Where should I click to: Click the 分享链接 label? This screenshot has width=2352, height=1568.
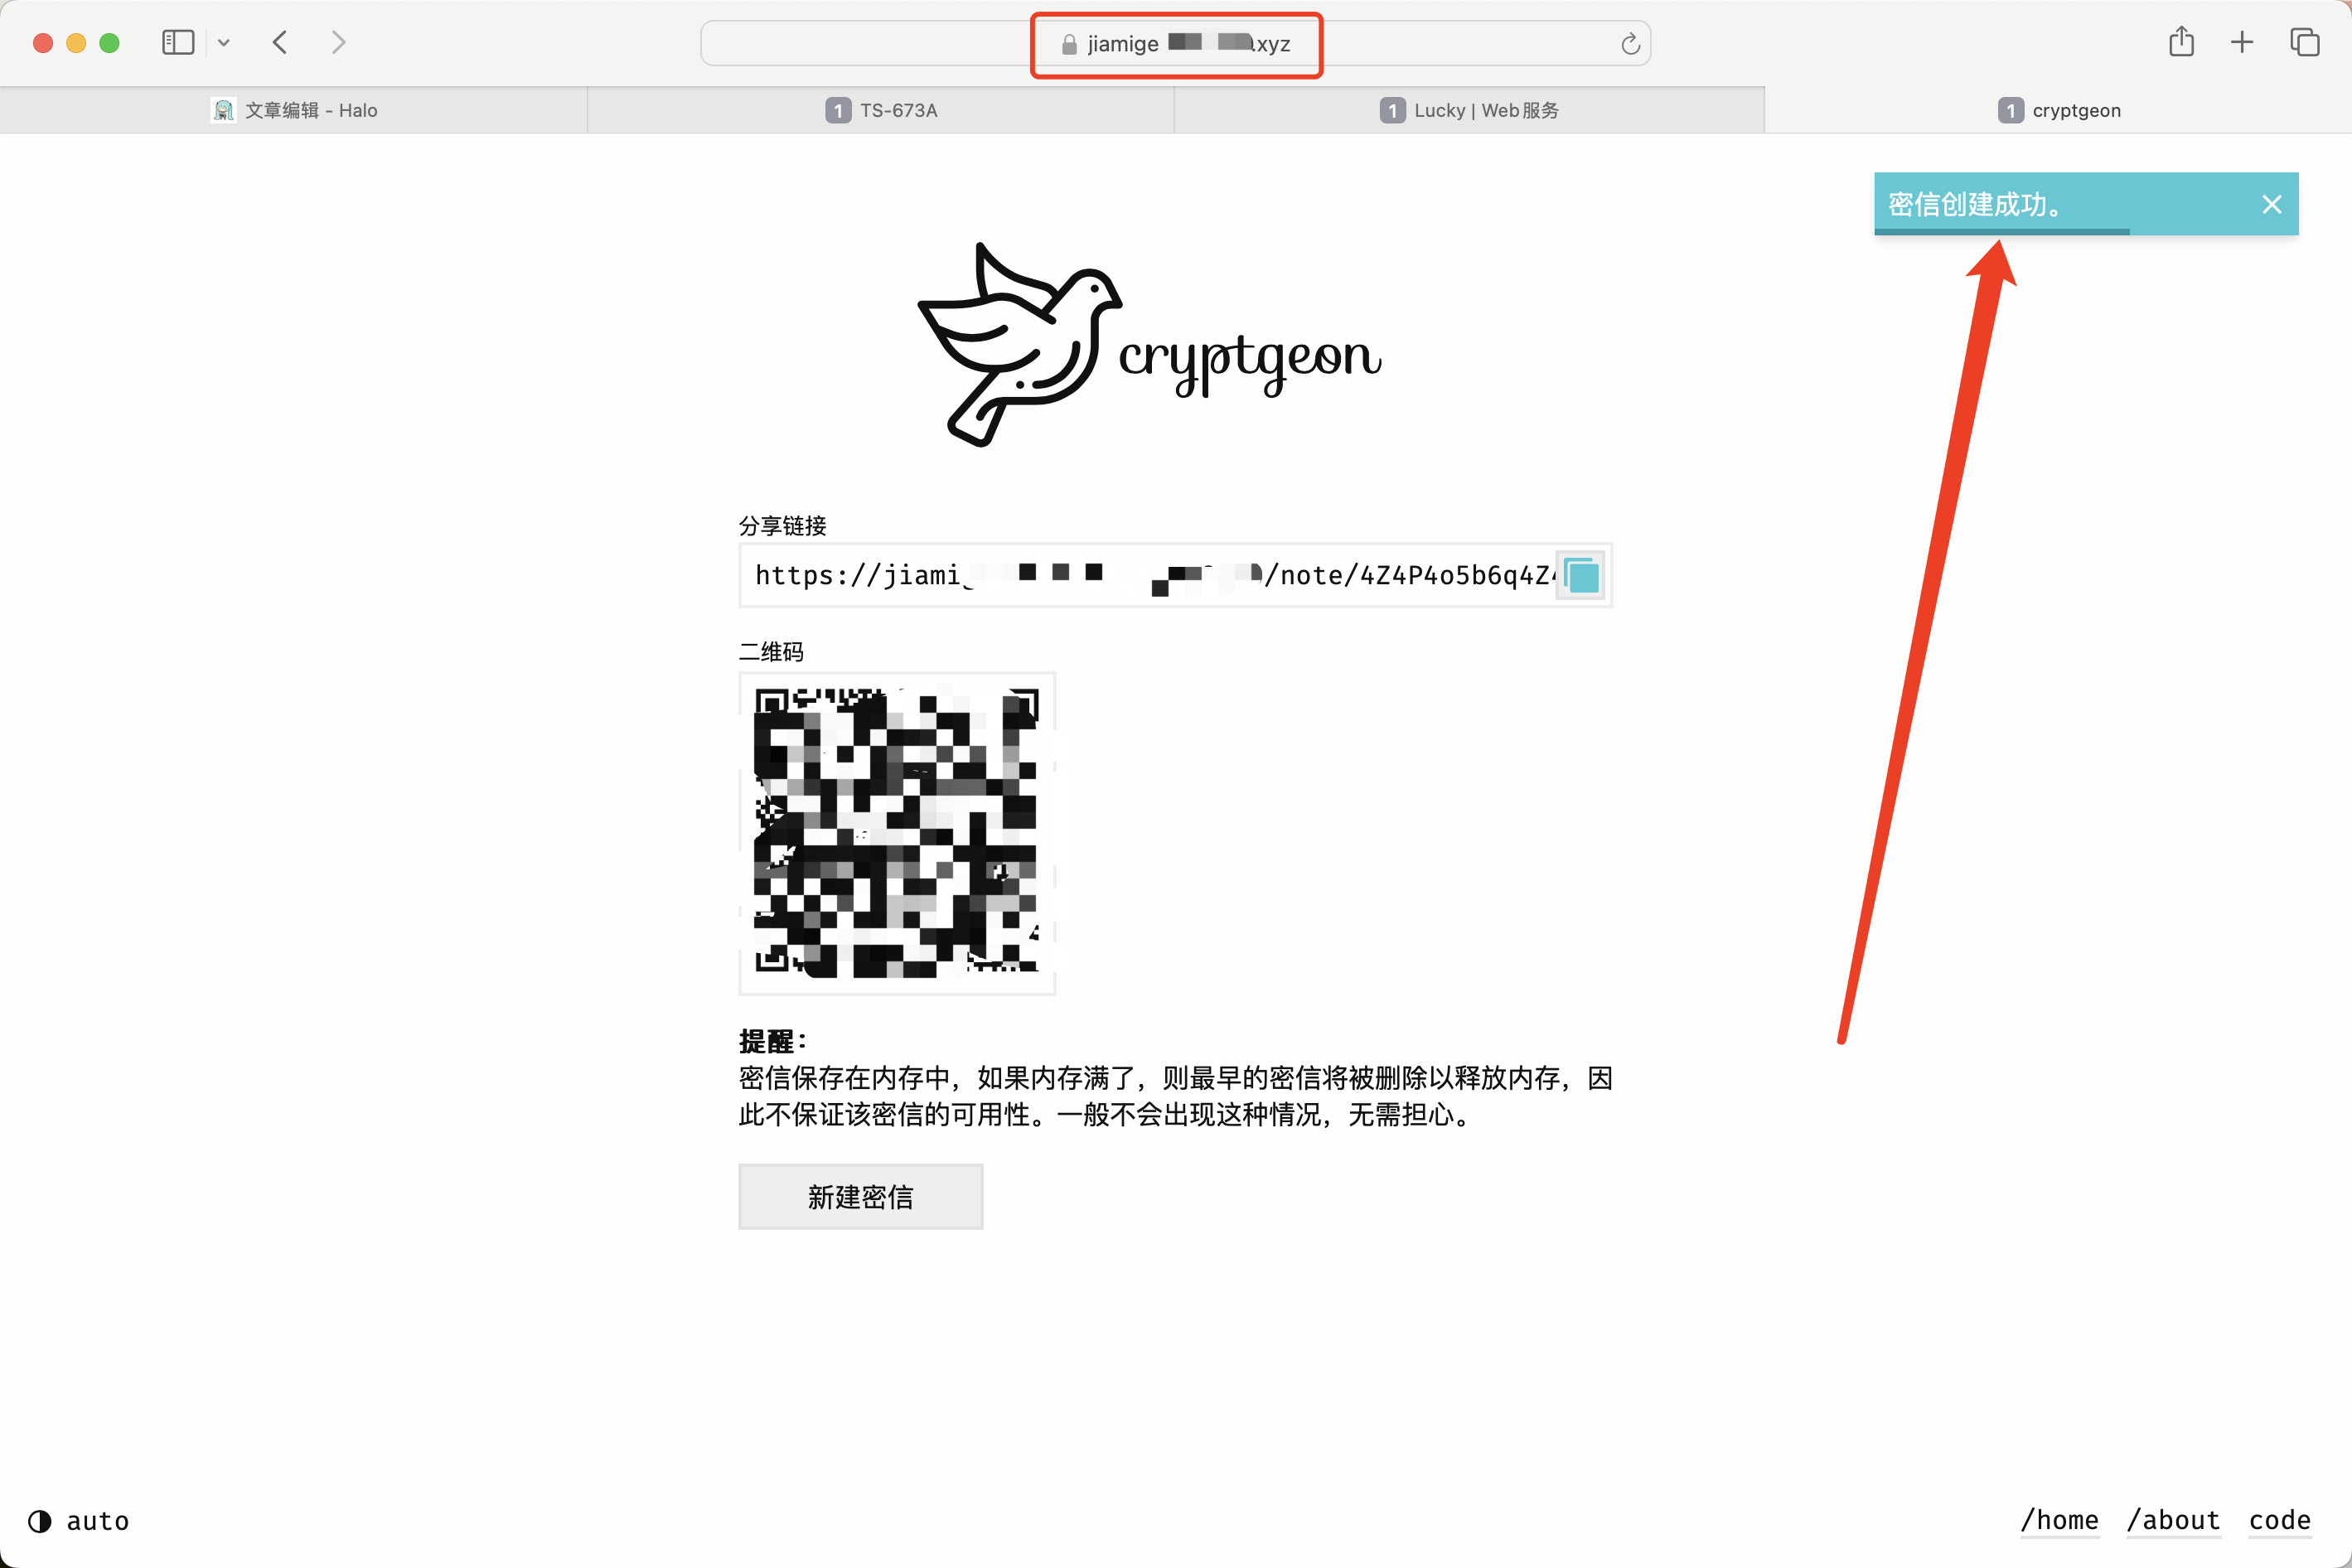(782, 525)
